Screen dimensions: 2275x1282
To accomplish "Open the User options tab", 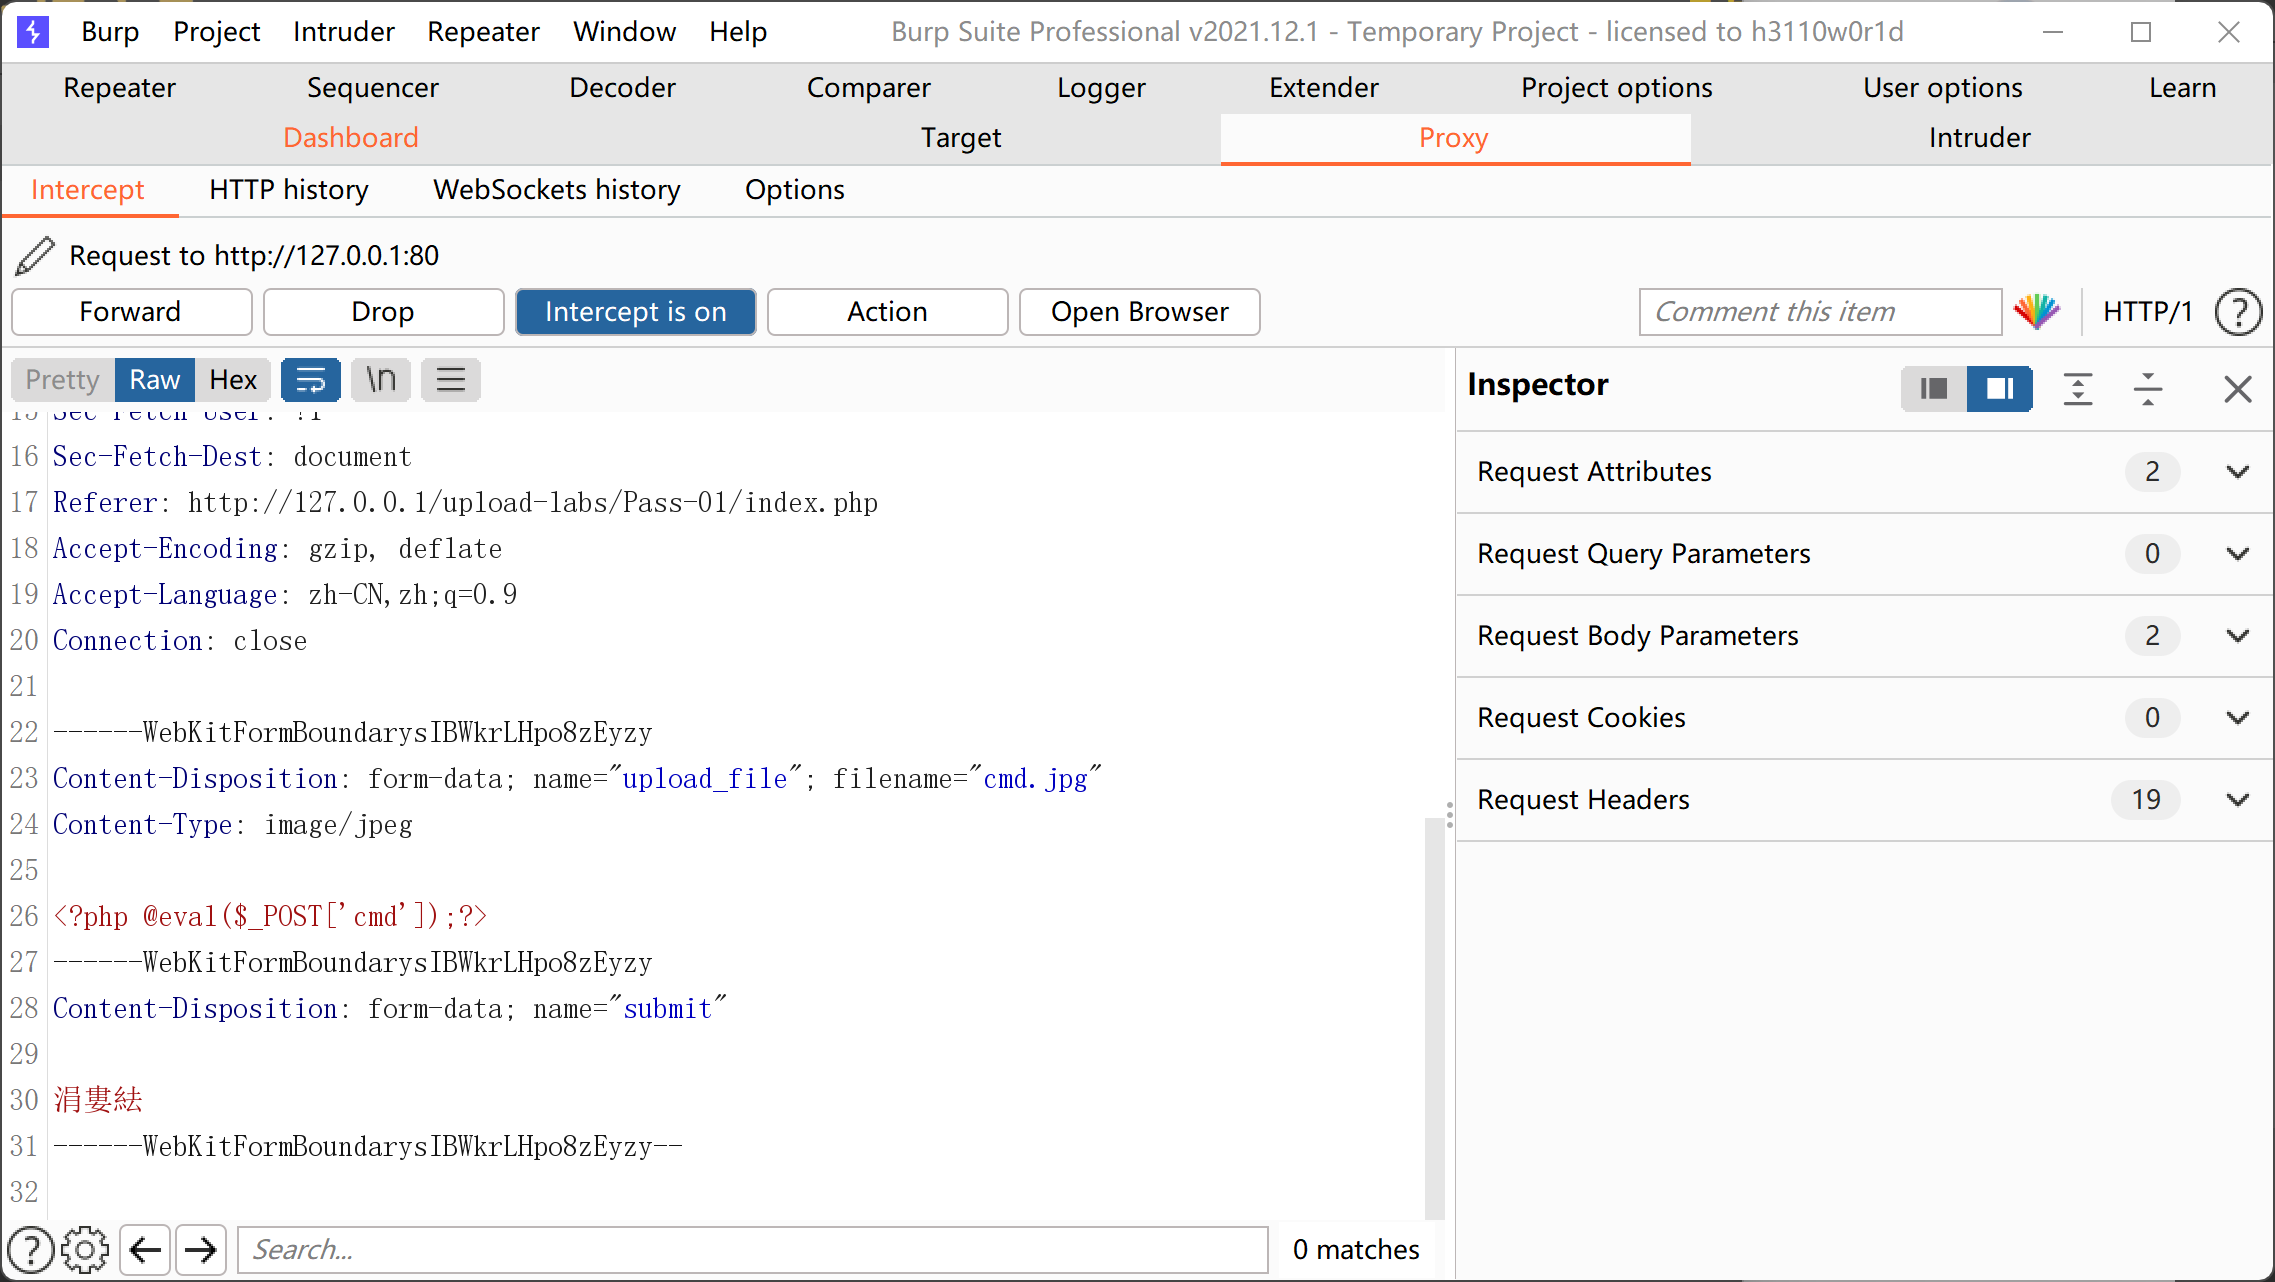I will [x=1943, y=88].
